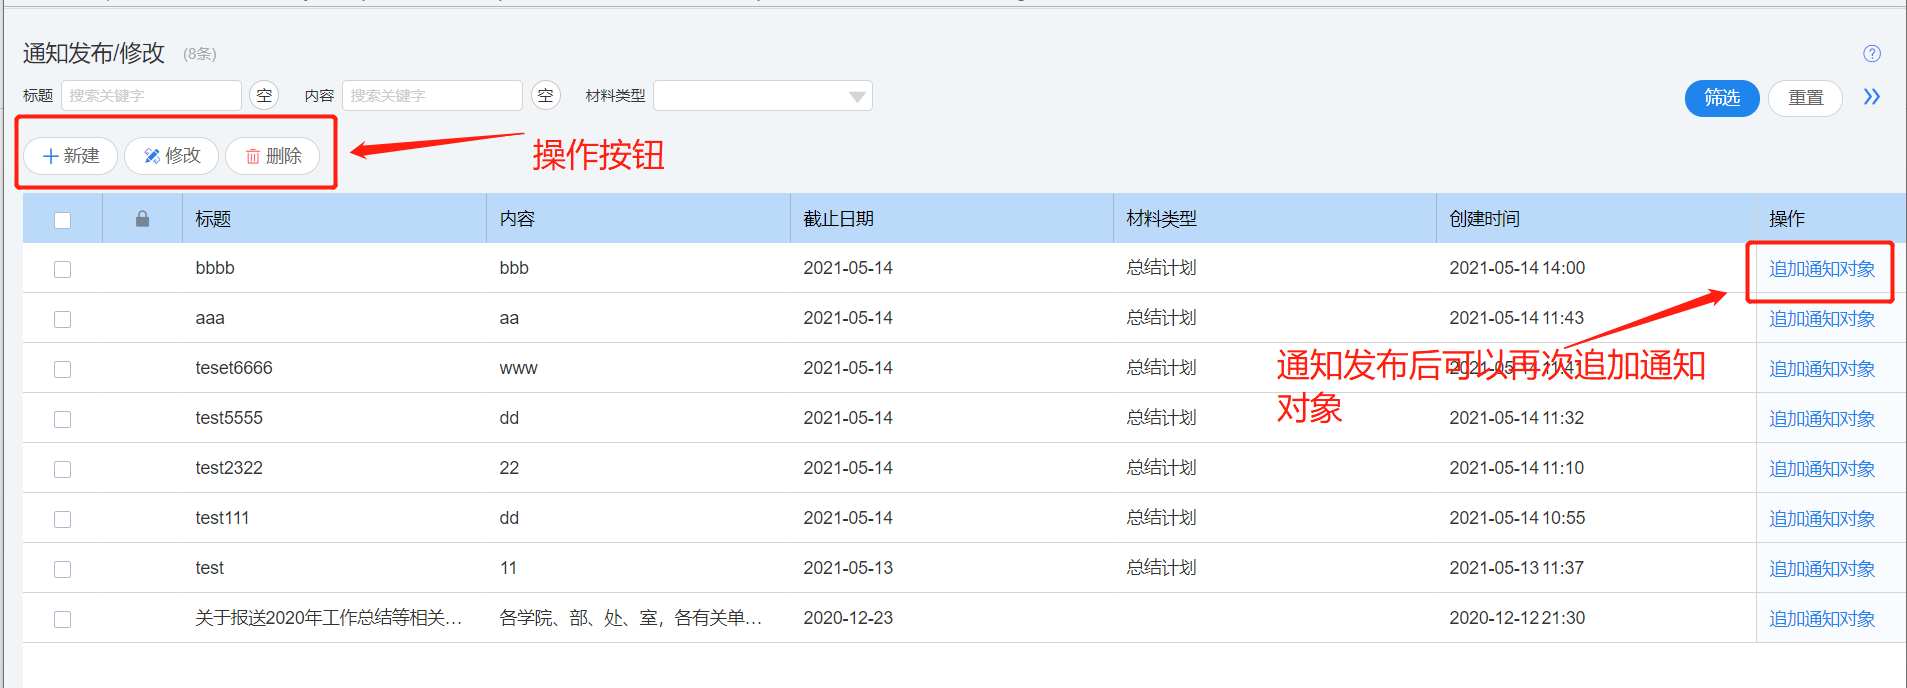
Task: Click the 删除 trash button
Action: tap(273, 156)
